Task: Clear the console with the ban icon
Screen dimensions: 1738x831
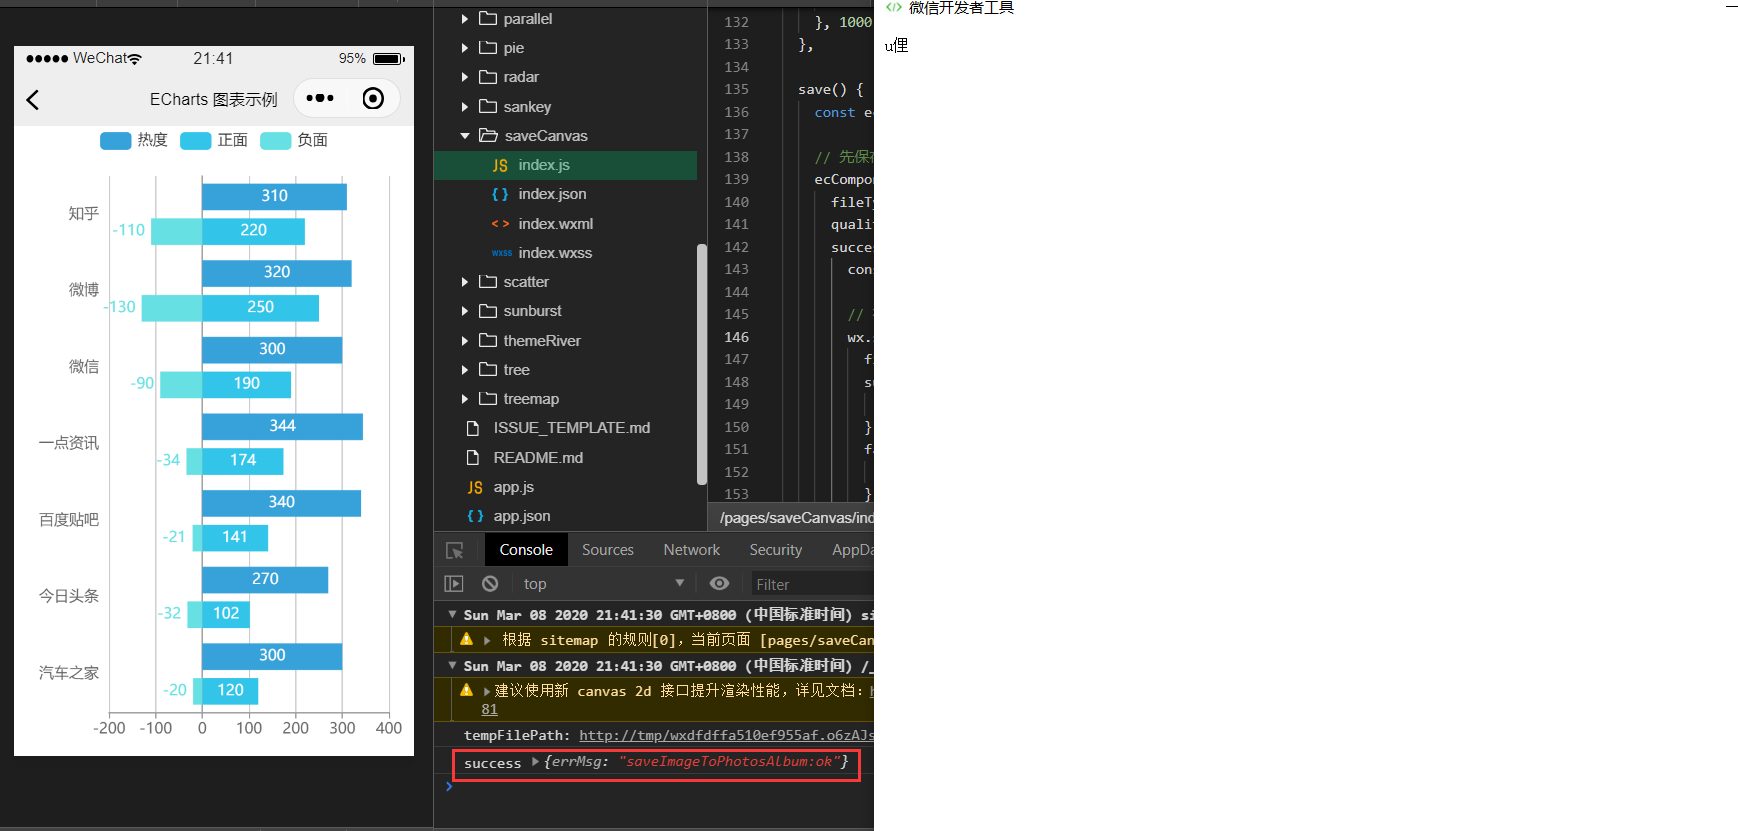Action: point(490,583)
